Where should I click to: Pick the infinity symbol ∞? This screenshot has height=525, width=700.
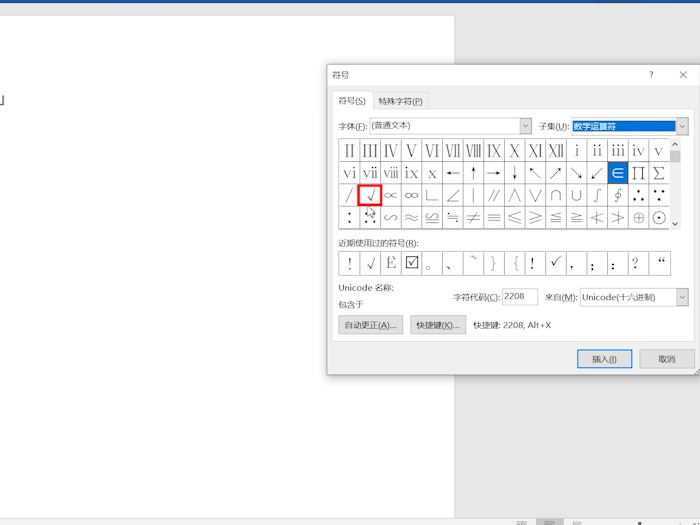click(411, 195)
